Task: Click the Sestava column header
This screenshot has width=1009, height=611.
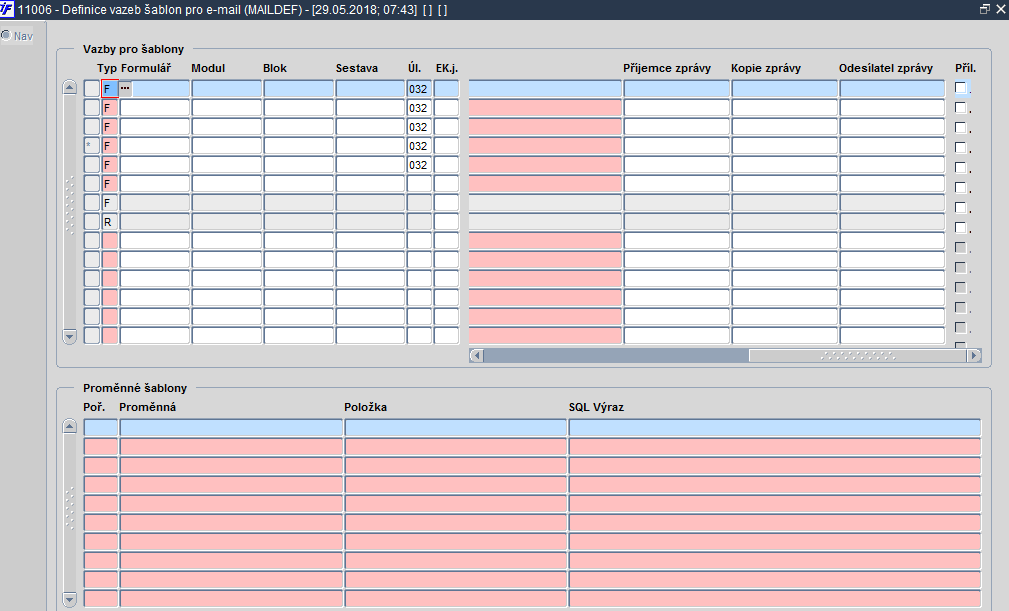Action: coord(356,68)
